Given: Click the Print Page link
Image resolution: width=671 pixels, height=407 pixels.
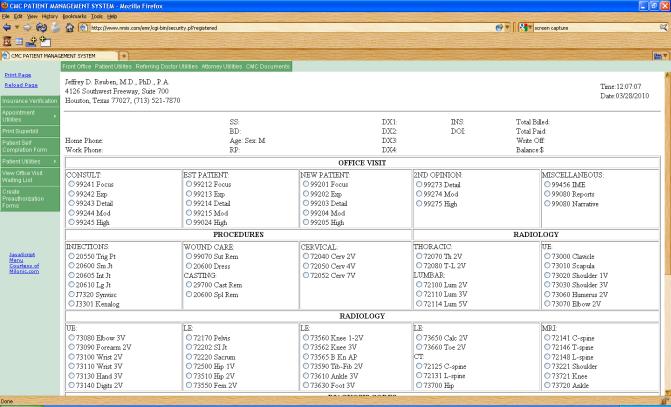Looking at the screenshot, I should tap(17, 75).
